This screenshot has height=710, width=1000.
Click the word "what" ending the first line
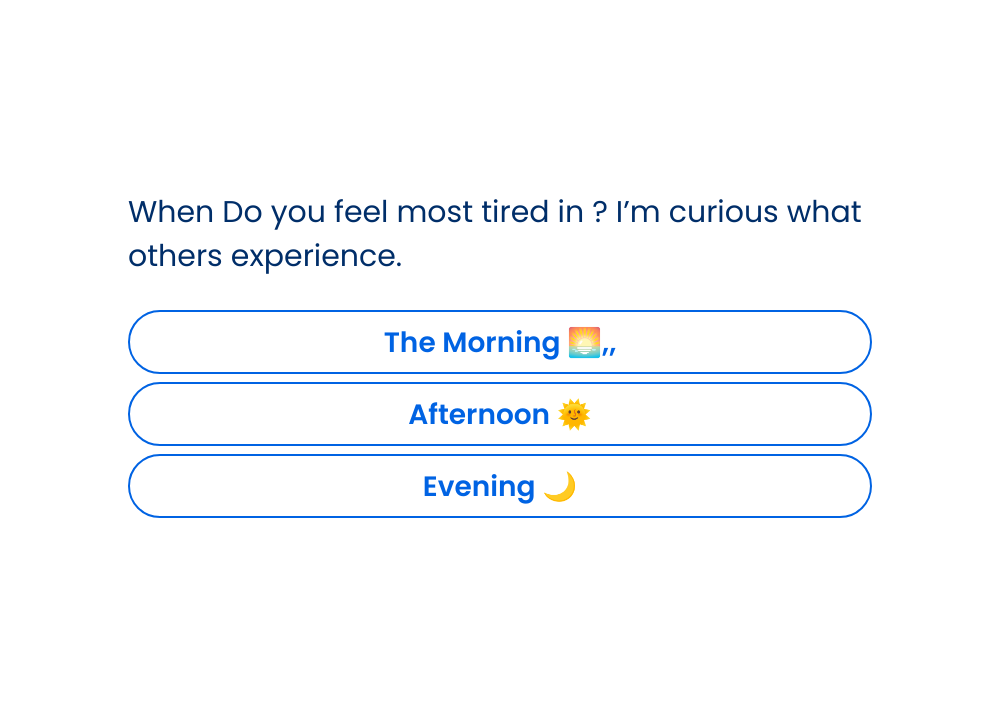(x=824, y=212)
